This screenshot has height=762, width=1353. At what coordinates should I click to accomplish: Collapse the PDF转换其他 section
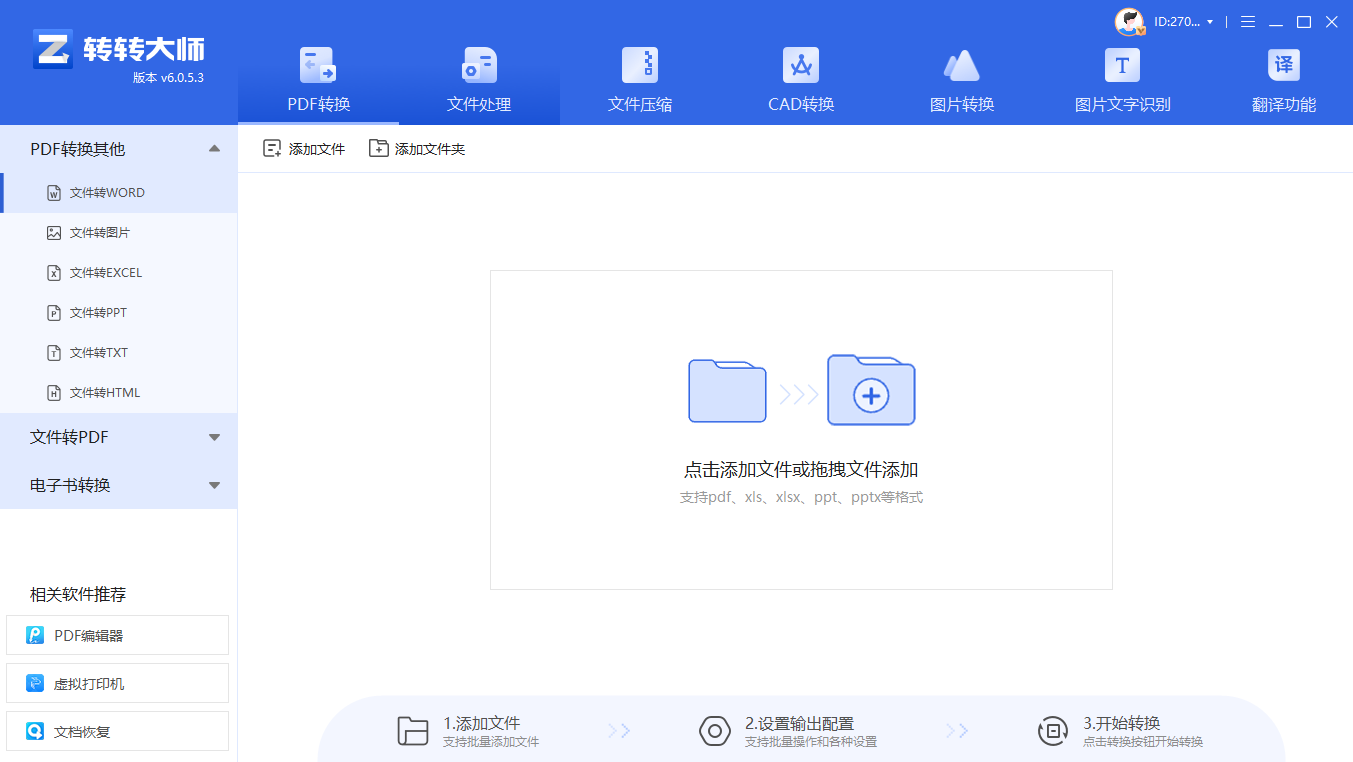[x=213, y=148]
